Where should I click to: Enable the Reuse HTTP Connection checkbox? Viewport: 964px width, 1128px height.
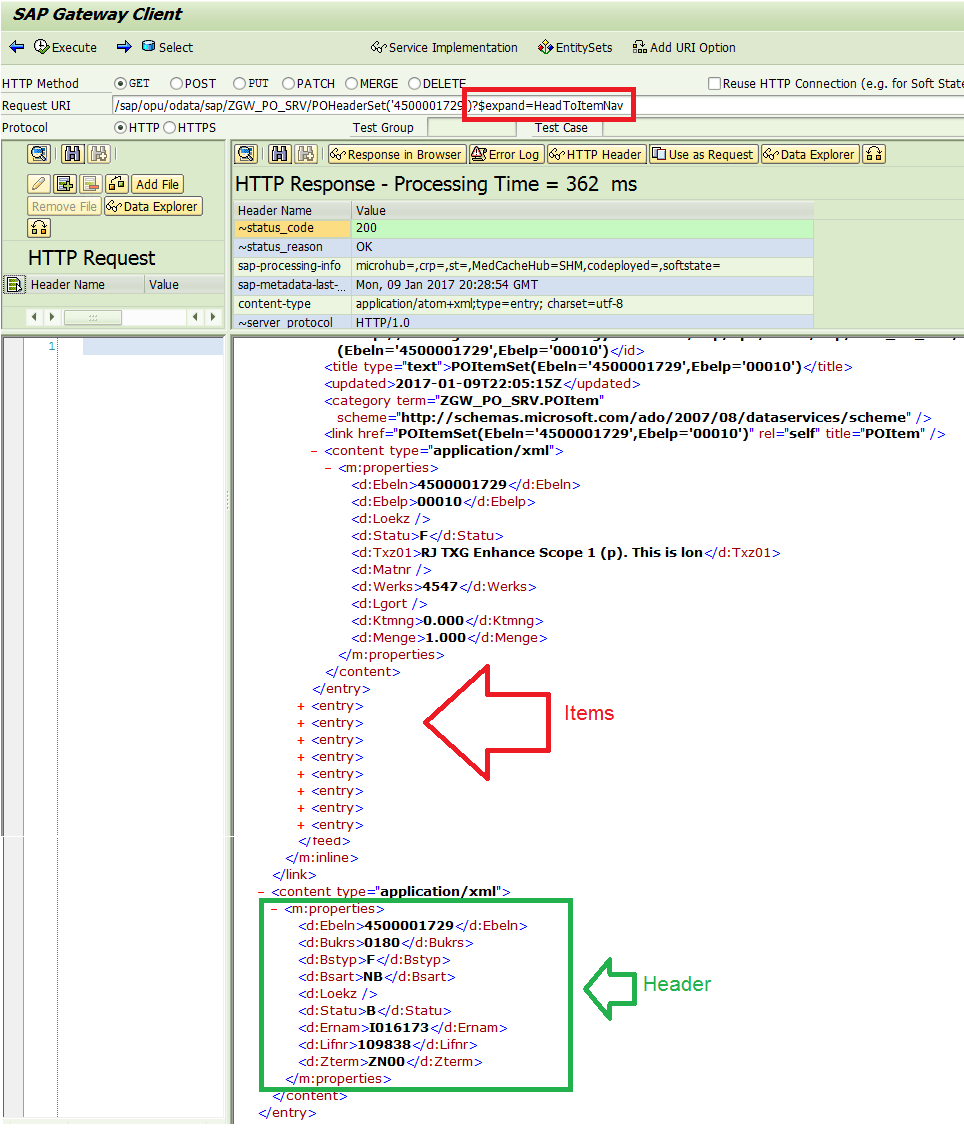714,84
